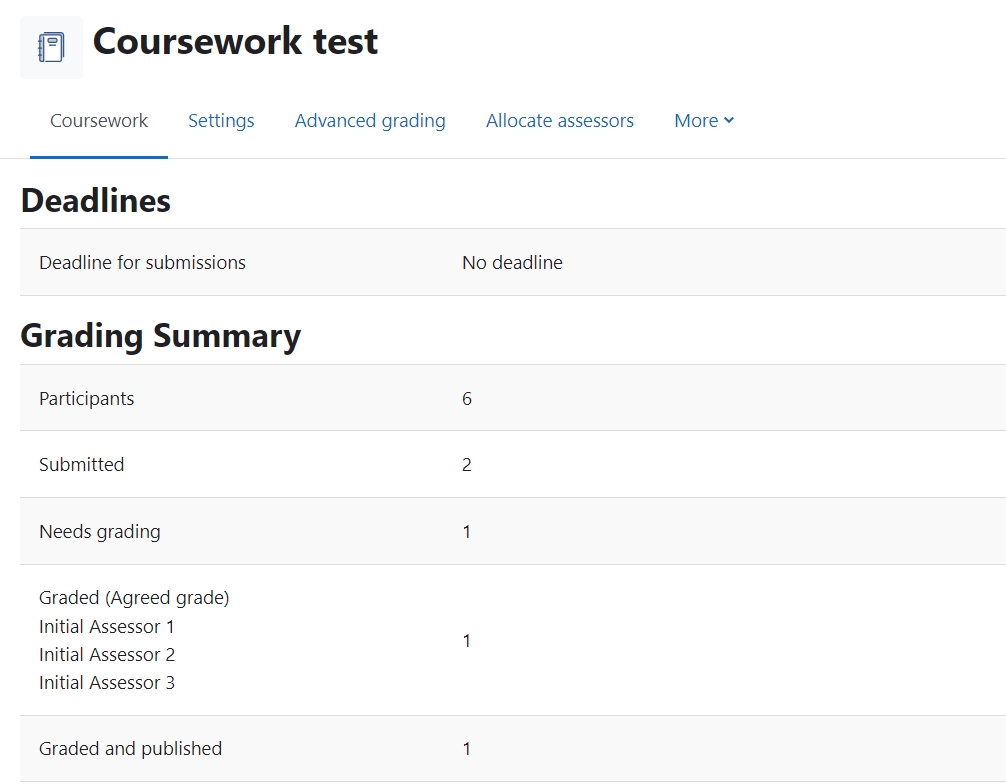Click the Deadlines section heading
The image size is (1006, 784).
coord(95,200)
